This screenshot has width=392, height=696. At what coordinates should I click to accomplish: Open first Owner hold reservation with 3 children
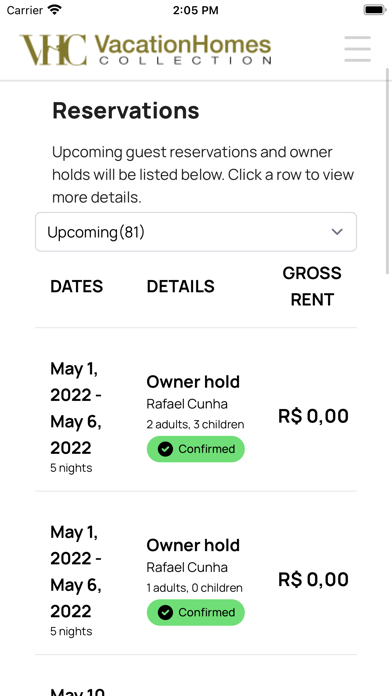pos(196,410)
